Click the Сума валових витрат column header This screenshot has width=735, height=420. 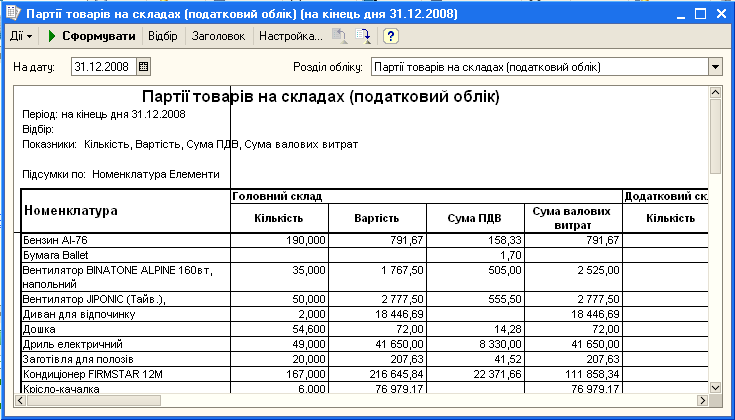coord(573,218)
